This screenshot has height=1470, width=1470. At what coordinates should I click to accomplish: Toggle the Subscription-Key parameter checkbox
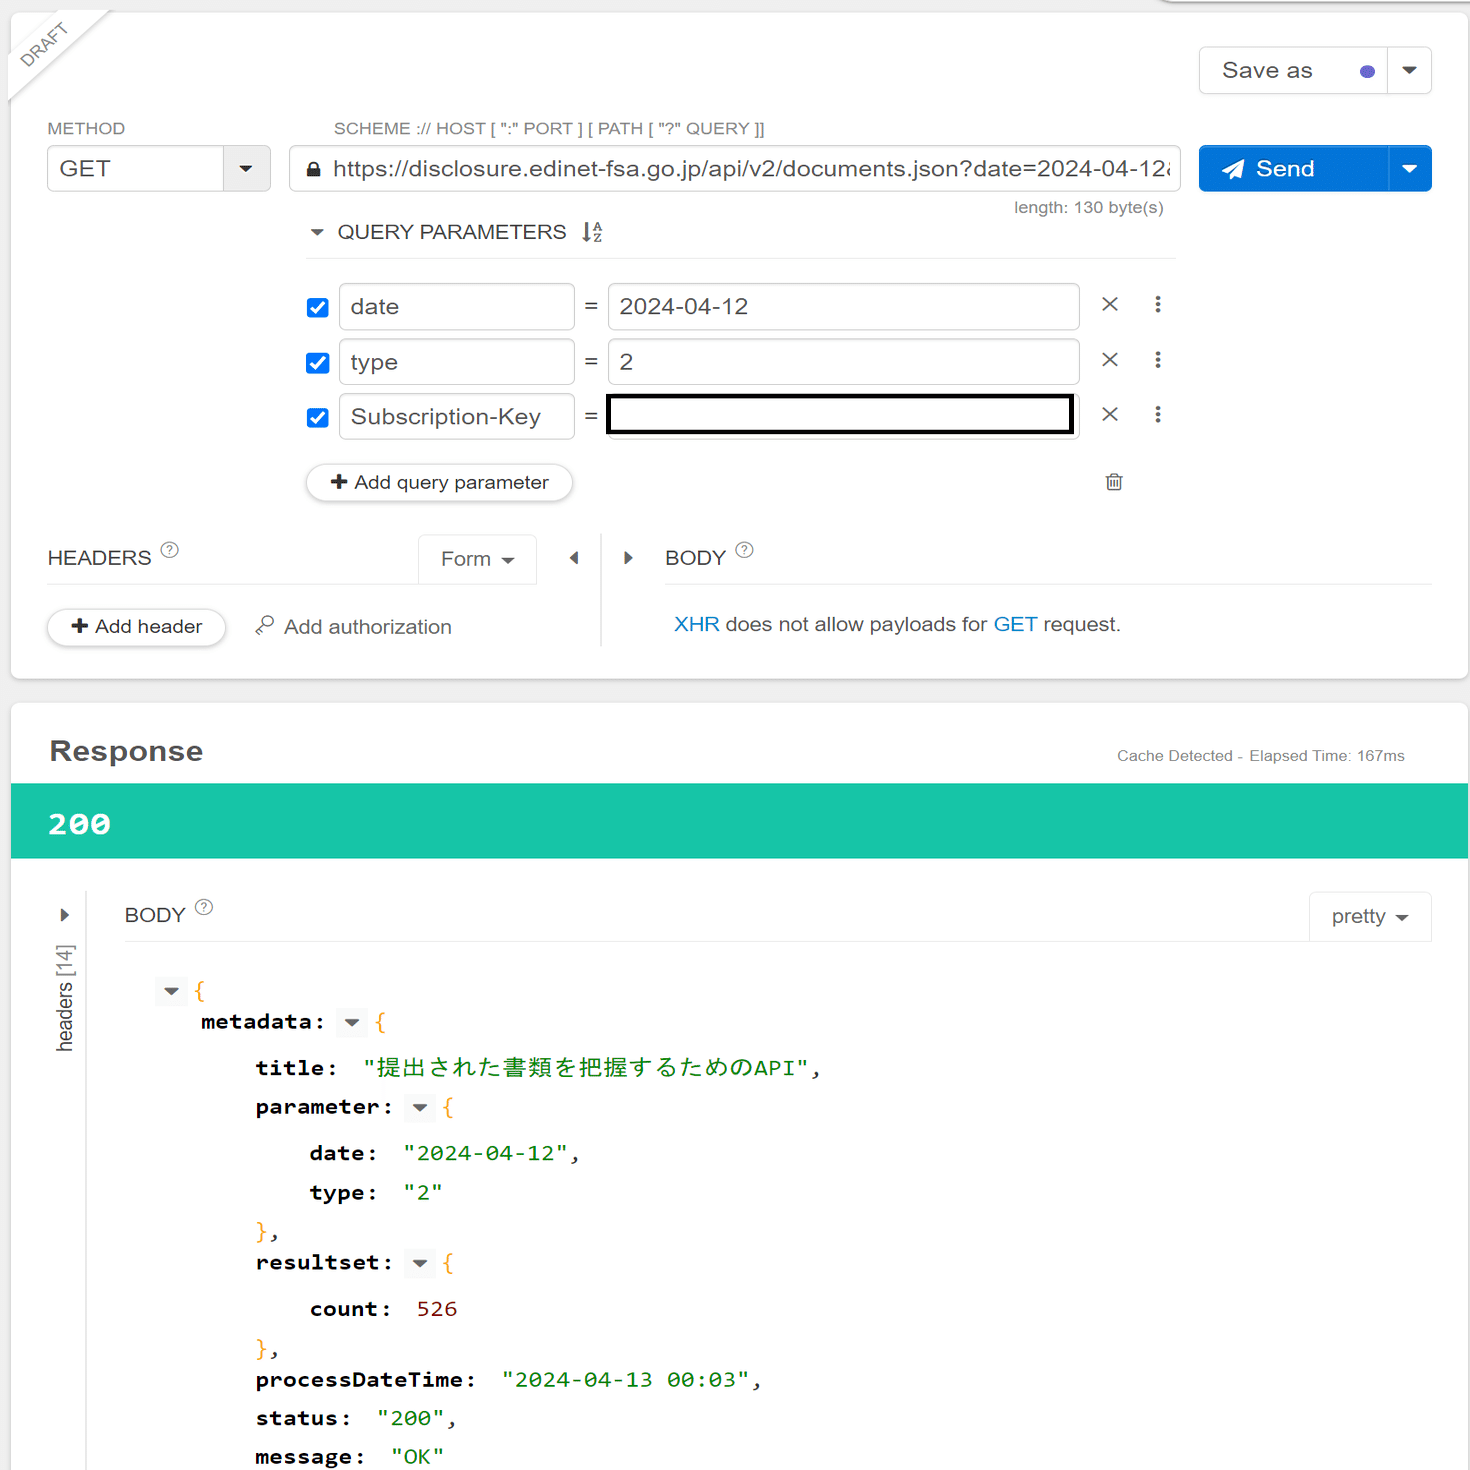318,417
